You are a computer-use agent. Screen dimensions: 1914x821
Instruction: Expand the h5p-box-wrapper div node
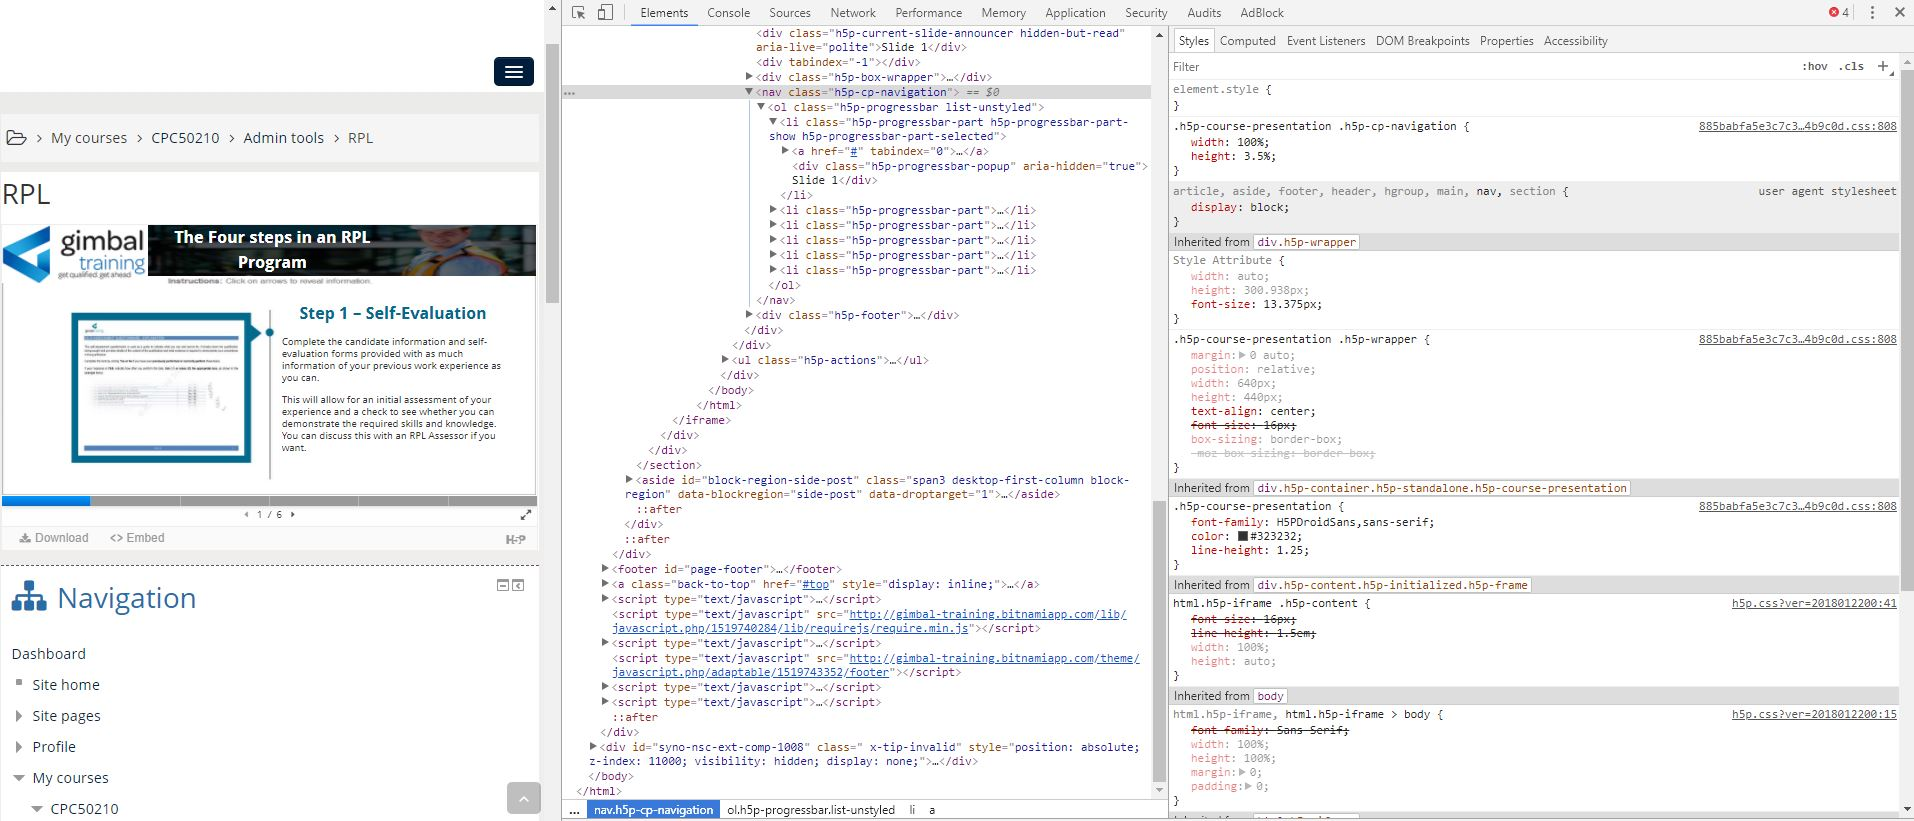[x=749, y=77]
